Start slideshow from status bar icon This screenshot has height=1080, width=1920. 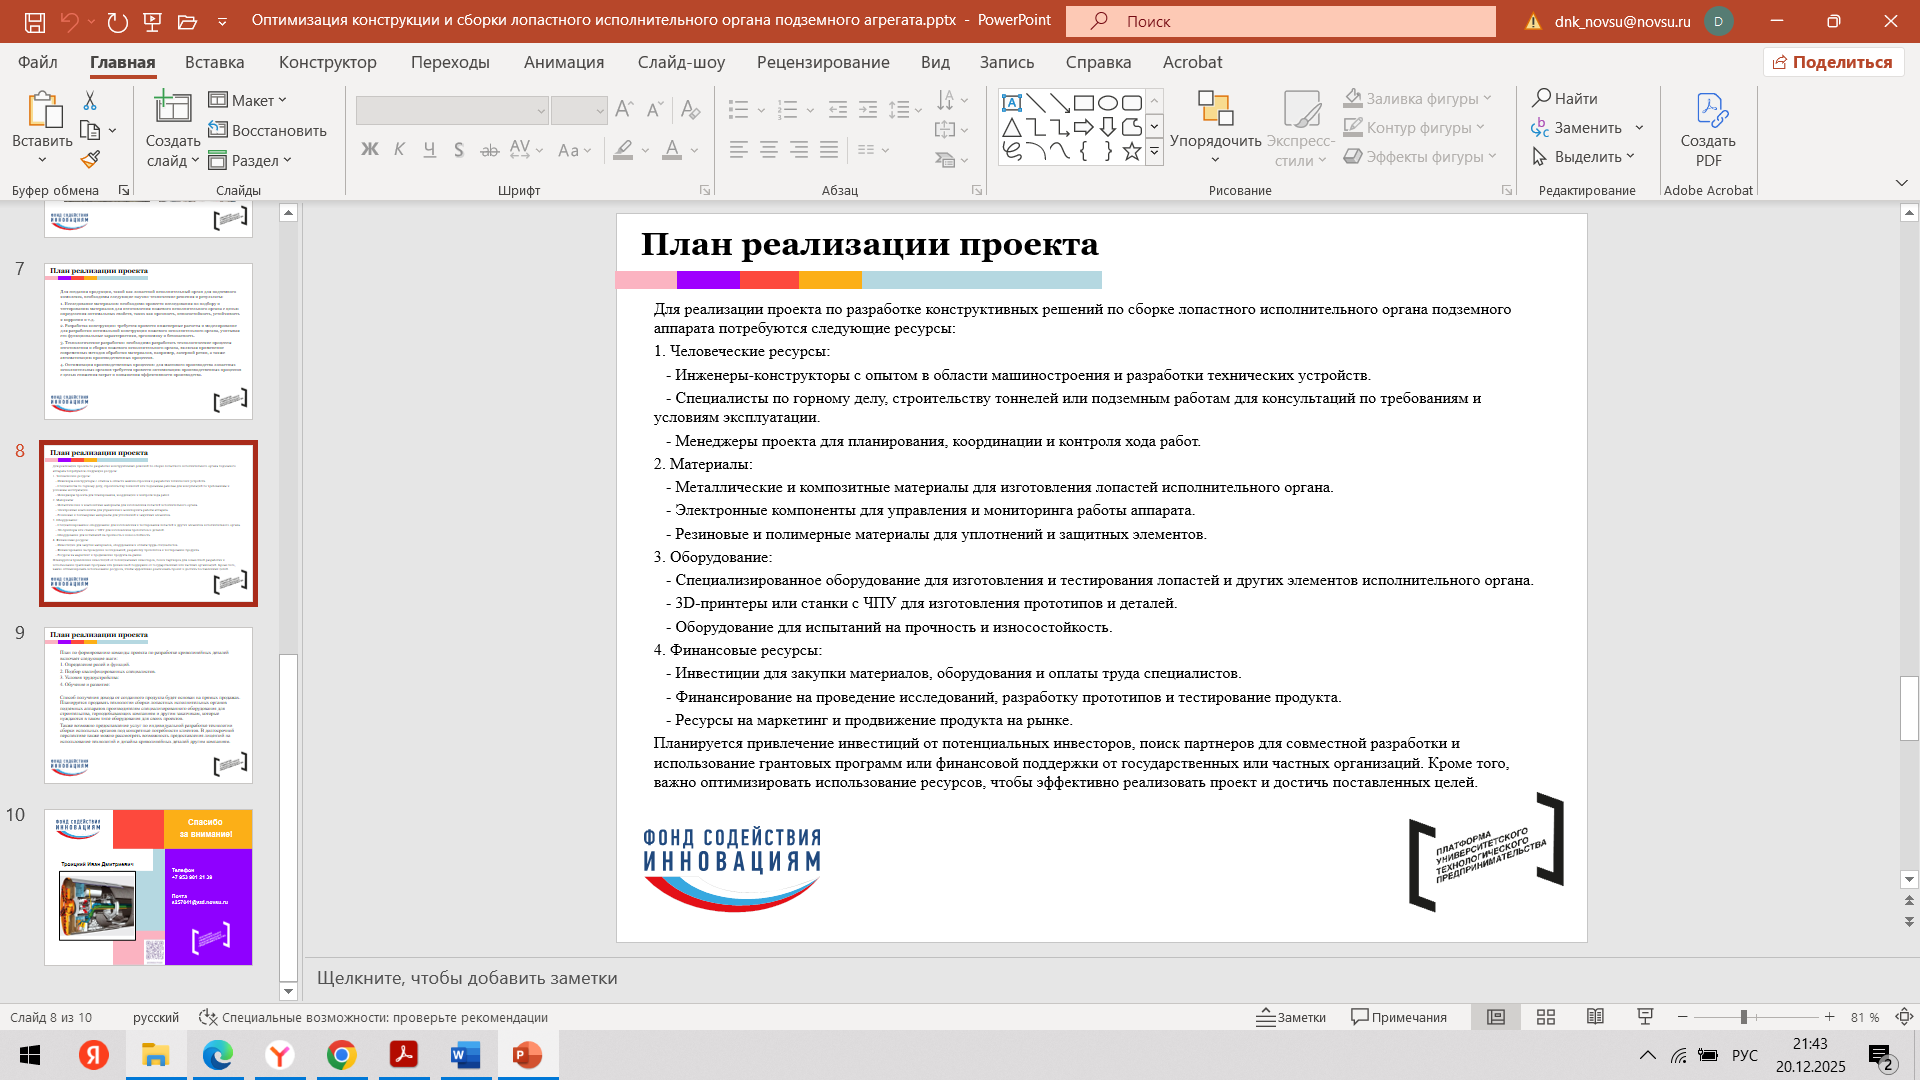(1644, 1017)
